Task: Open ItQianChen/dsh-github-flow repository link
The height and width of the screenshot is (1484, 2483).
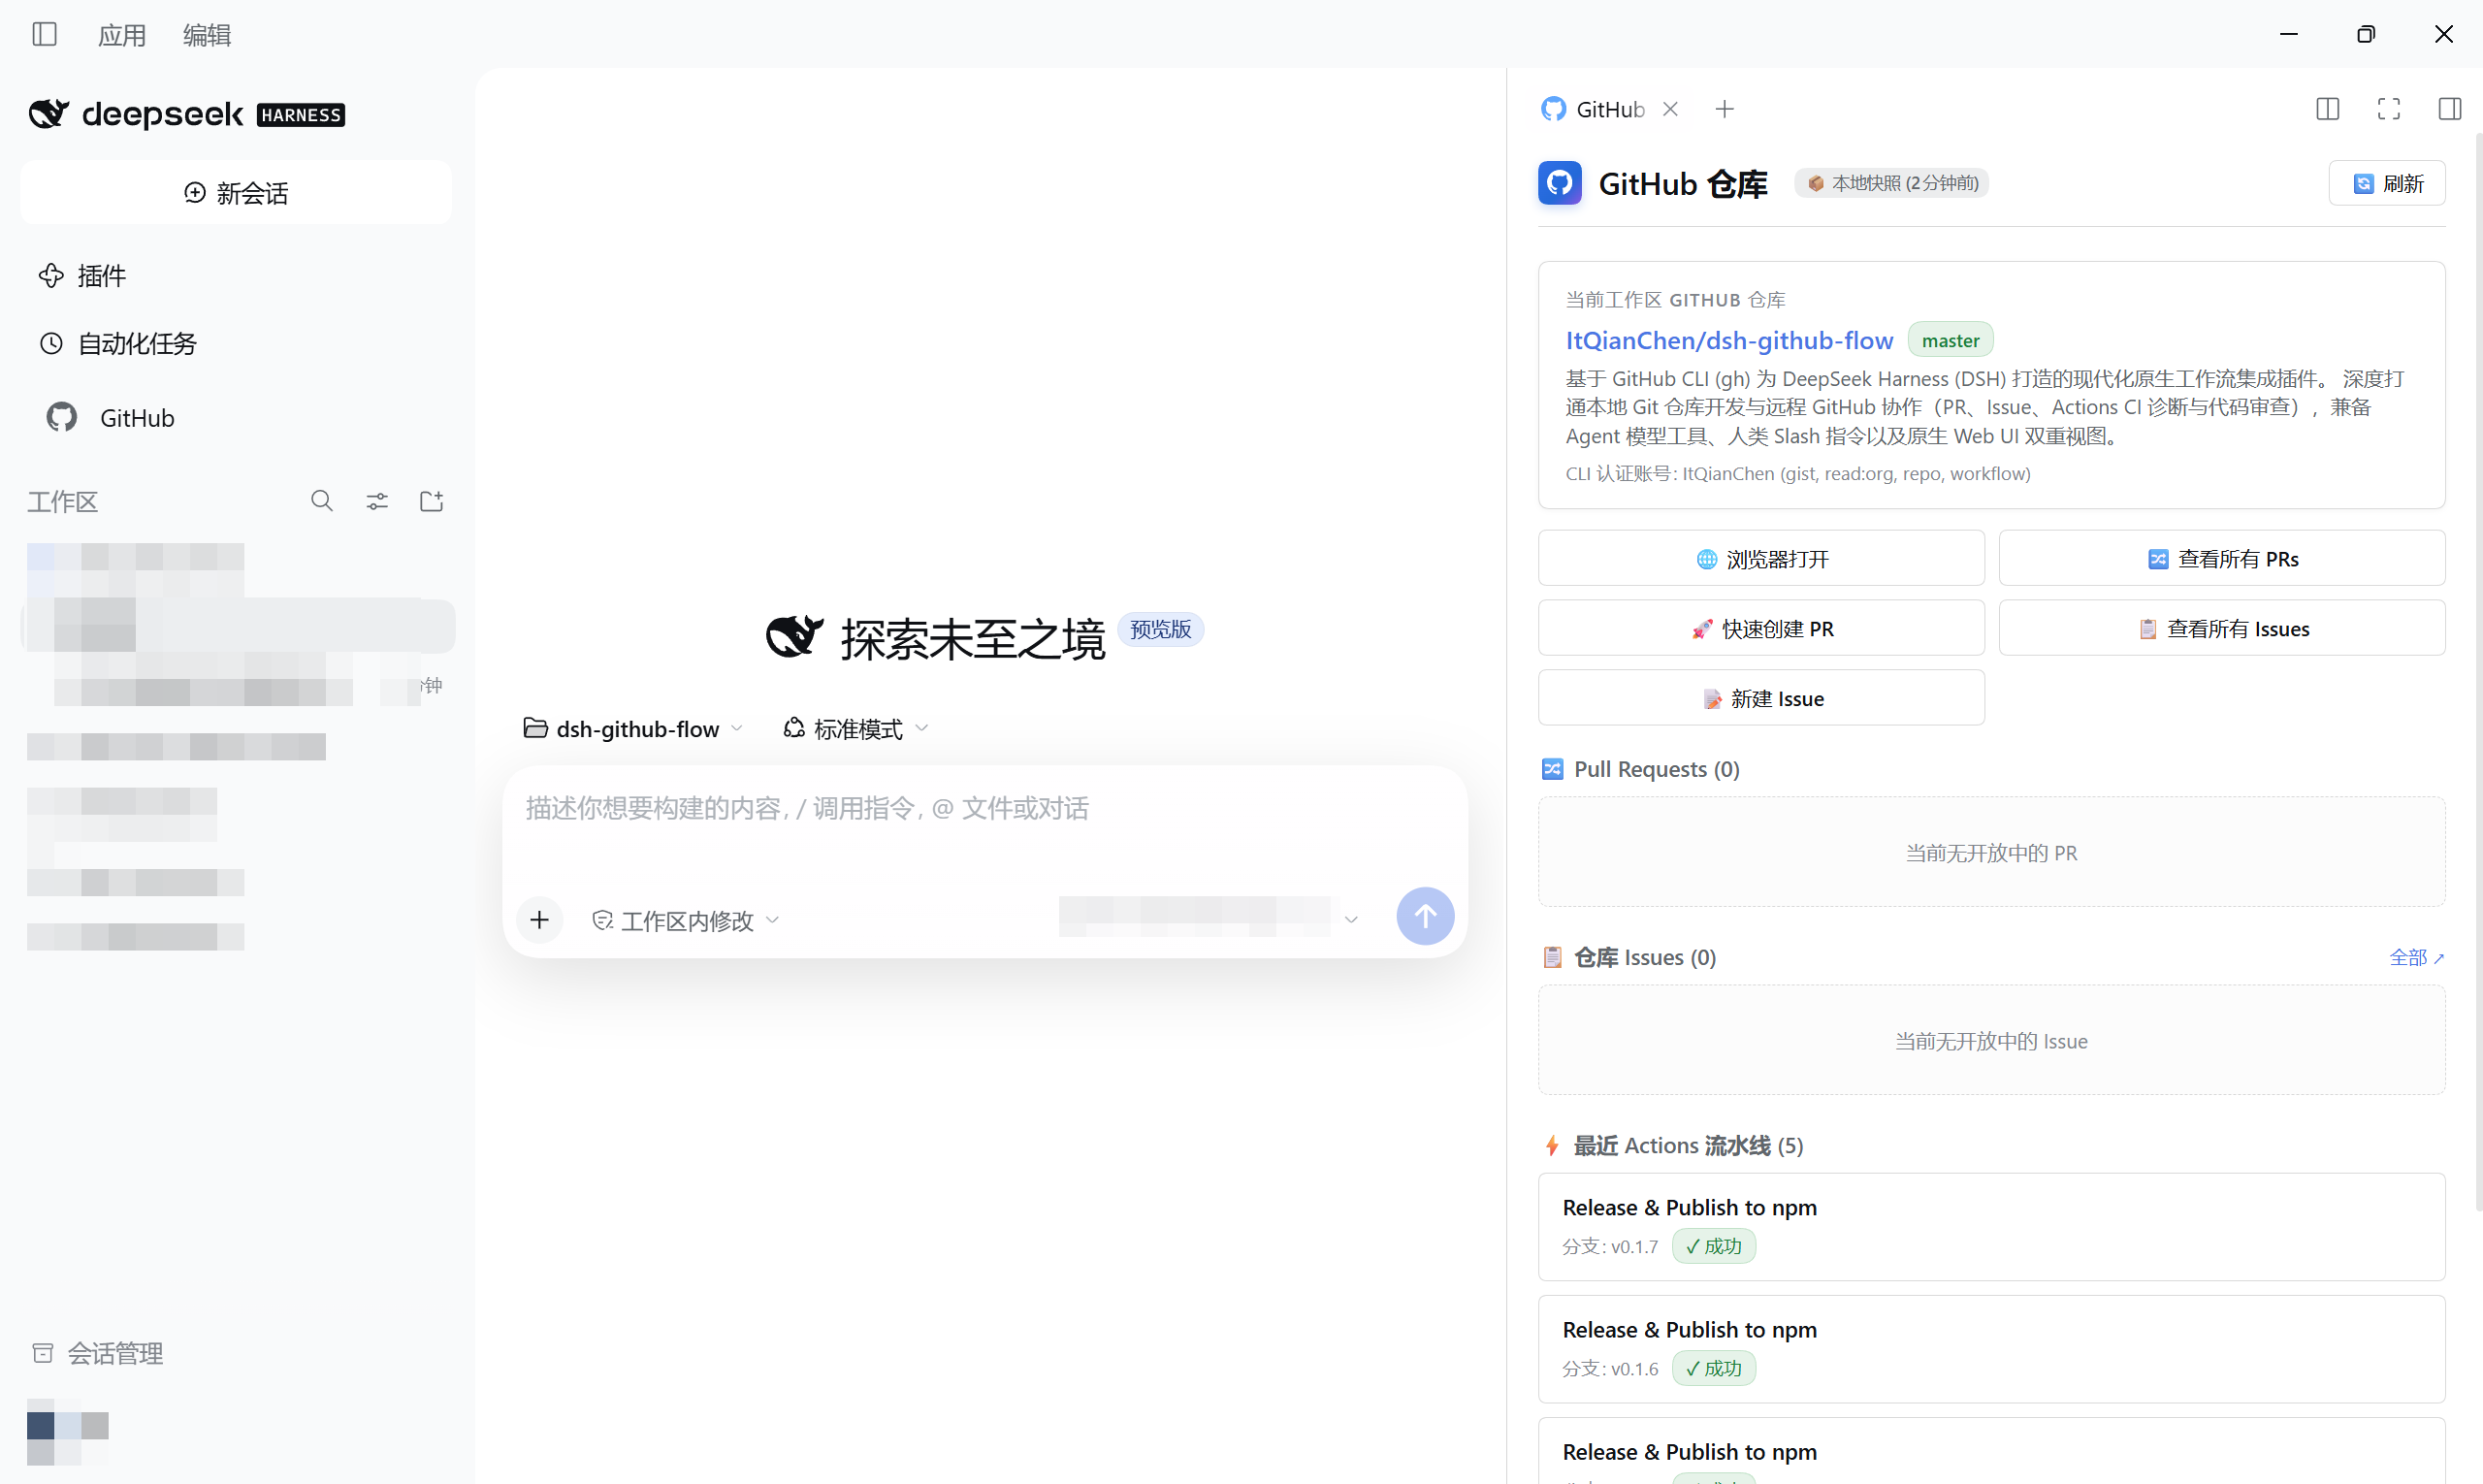Action: [1729, 340]
